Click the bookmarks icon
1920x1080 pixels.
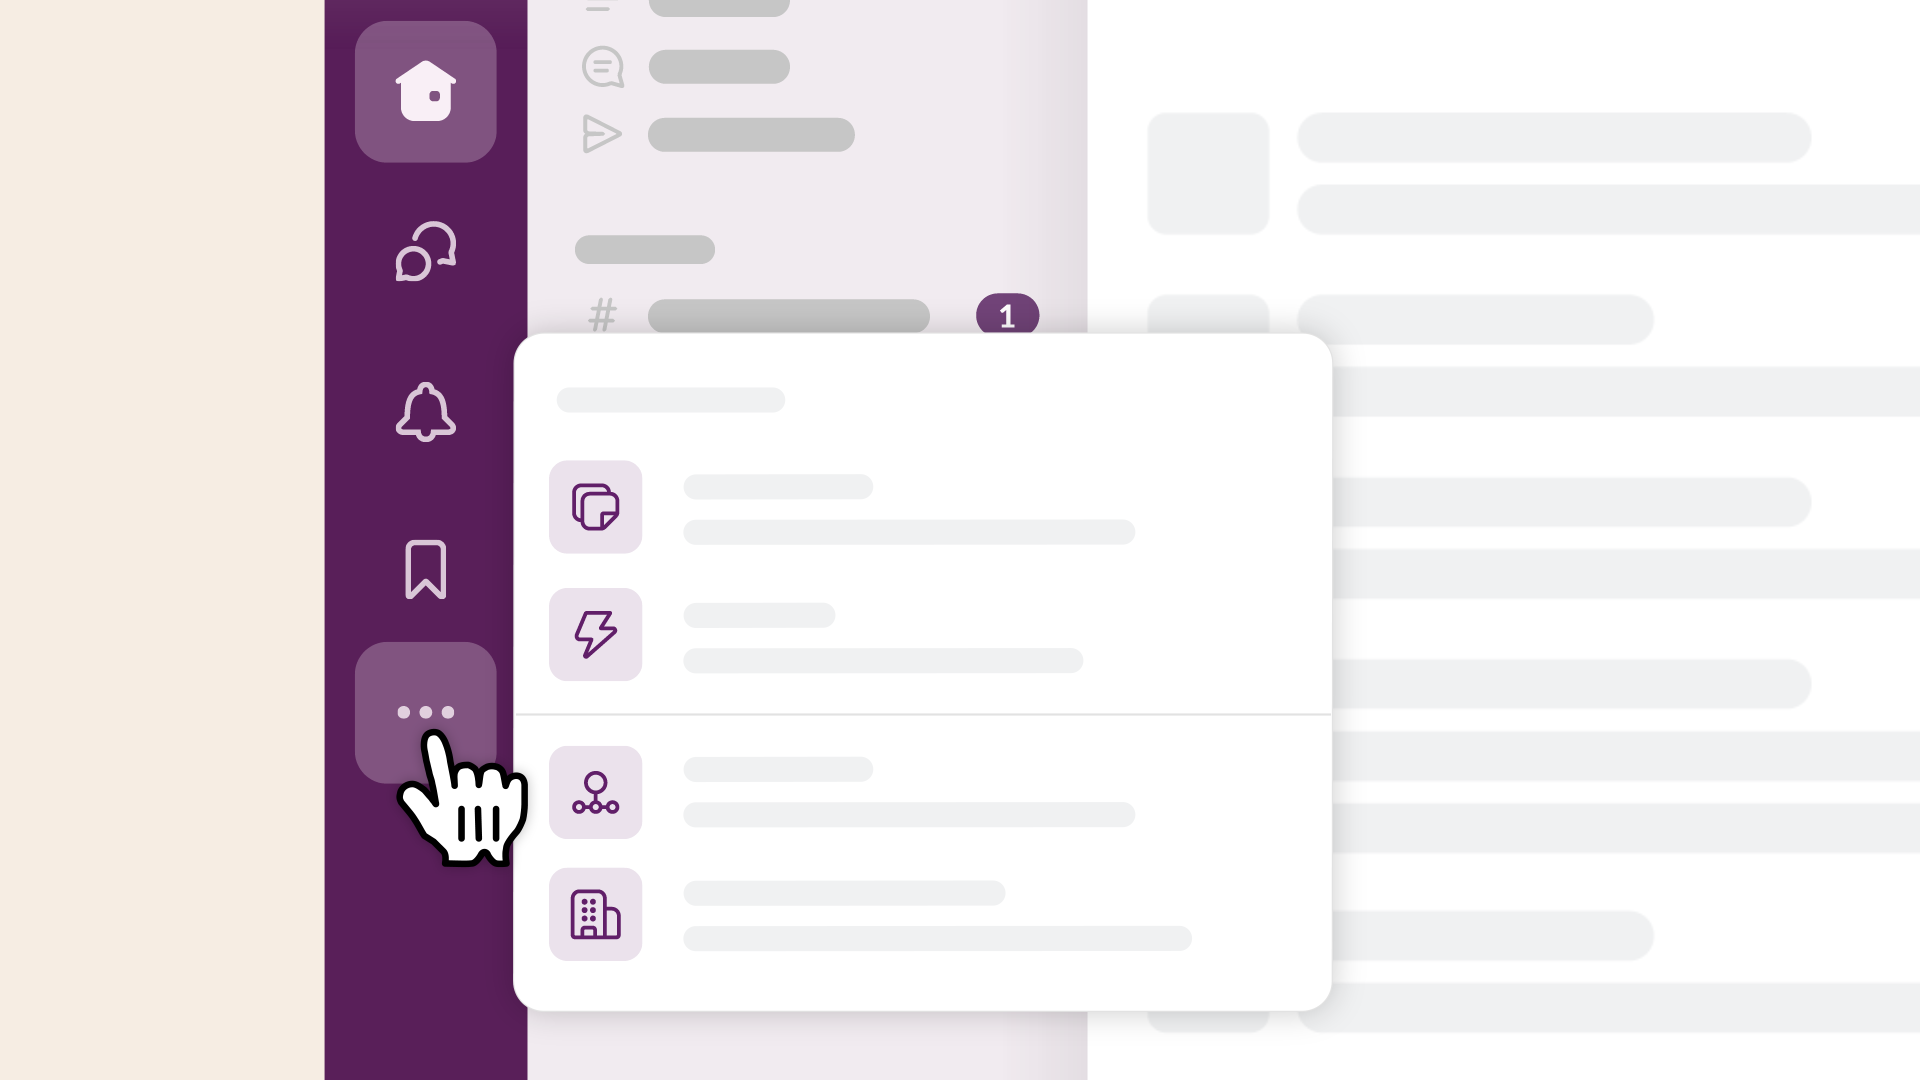(x=425, y=570)
